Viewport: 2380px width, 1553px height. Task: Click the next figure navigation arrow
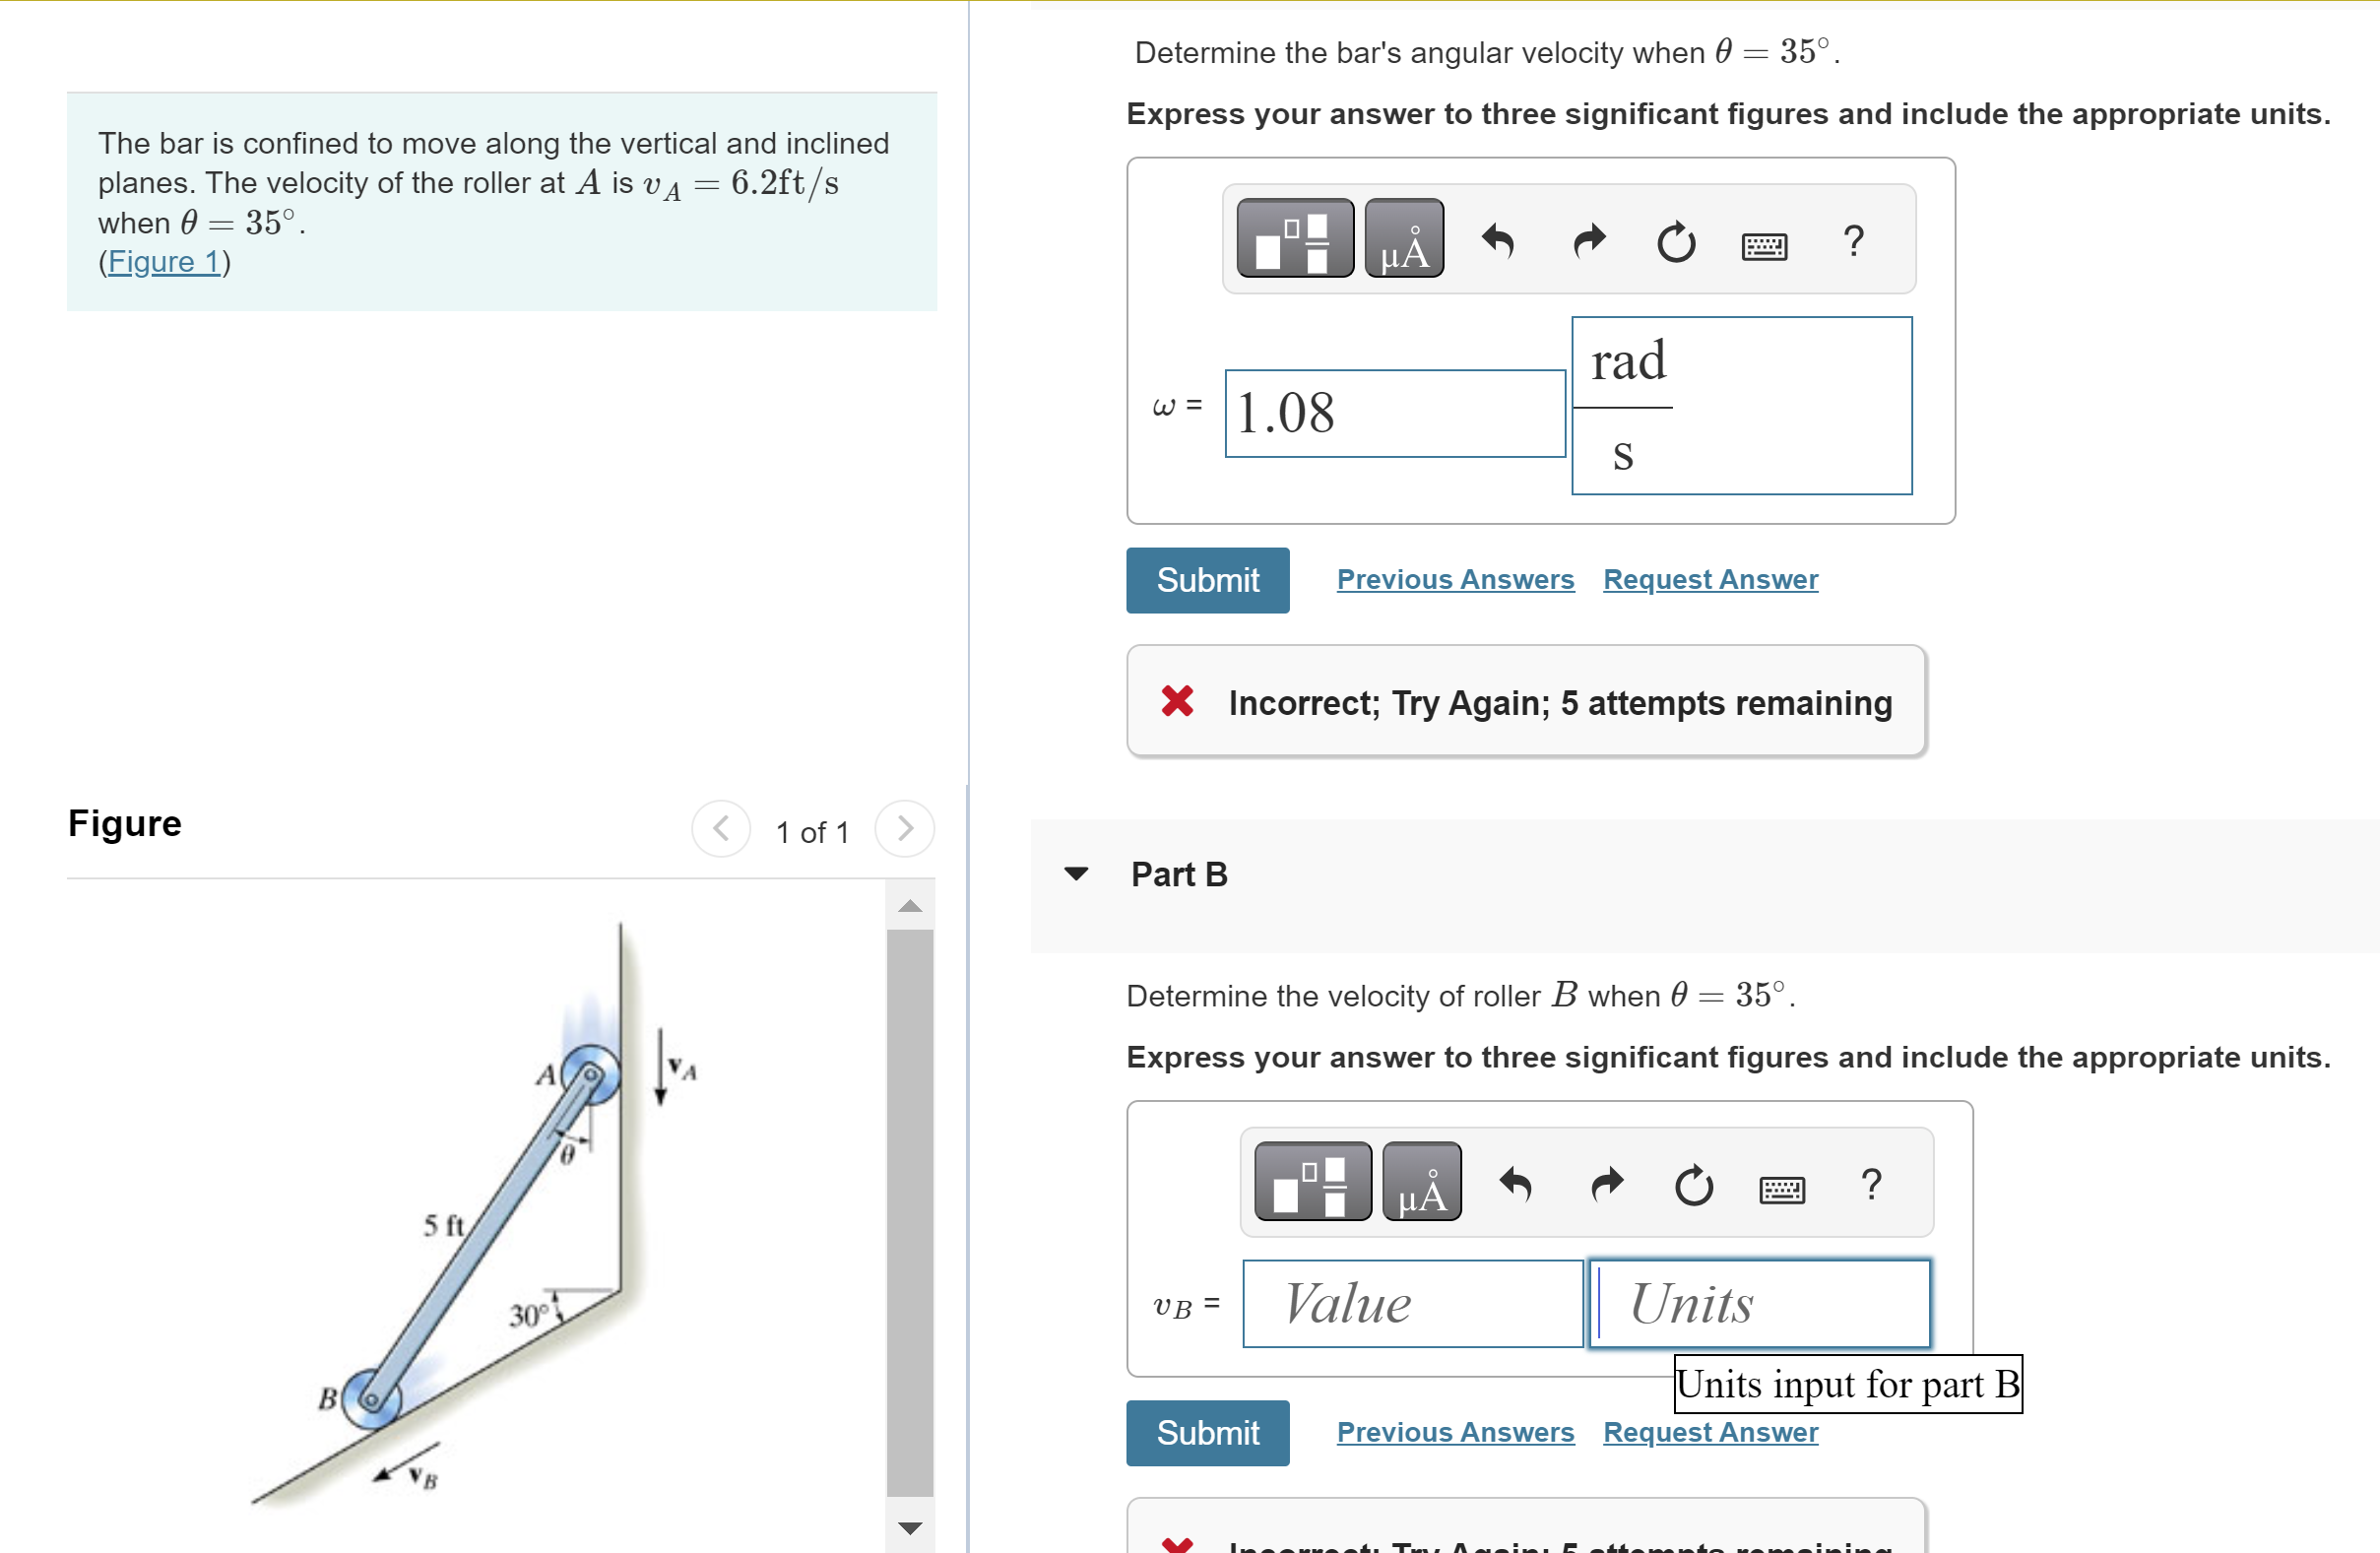click(x=903, y=828)
